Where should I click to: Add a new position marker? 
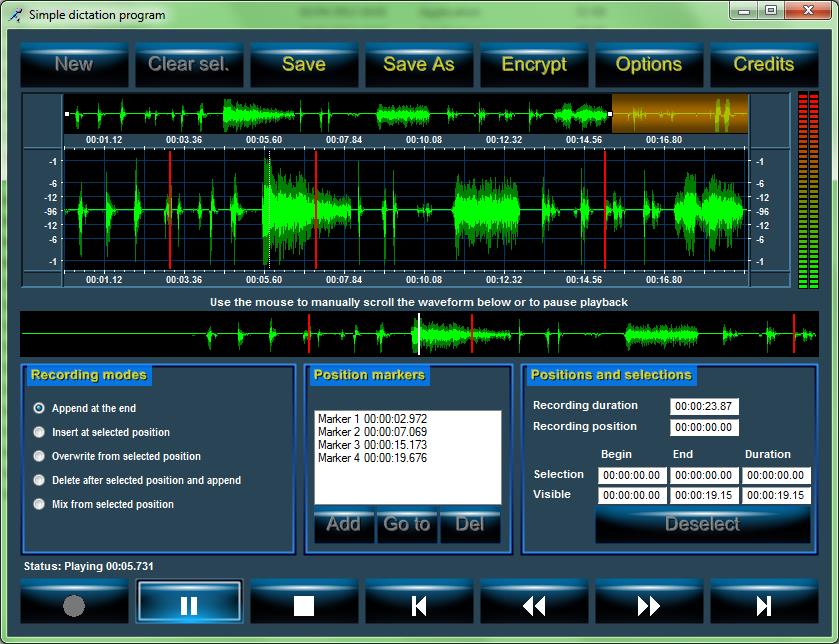pos(343,525)
